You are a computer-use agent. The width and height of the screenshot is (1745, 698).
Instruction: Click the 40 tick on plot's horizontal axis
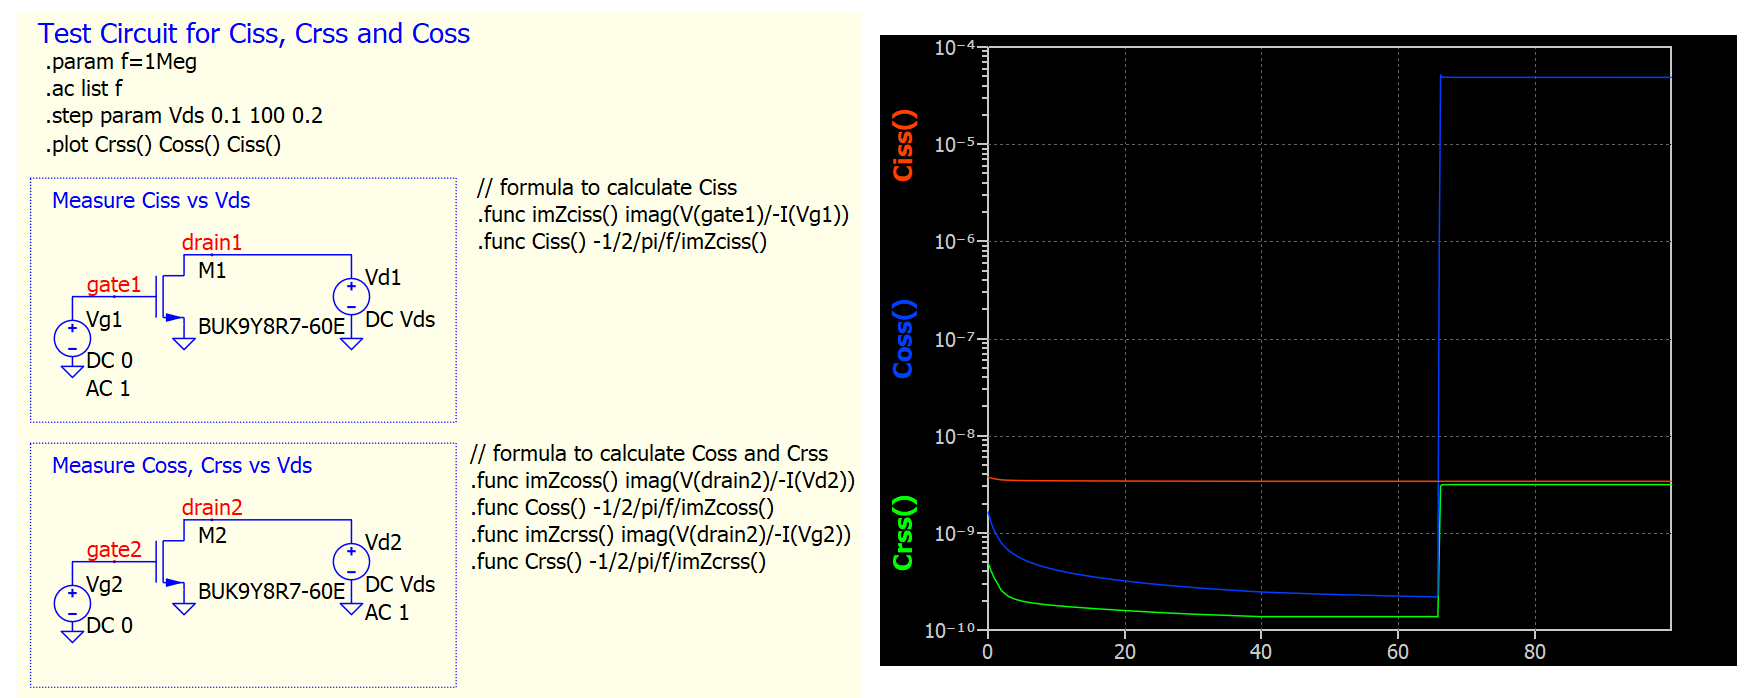[1260, 652]
